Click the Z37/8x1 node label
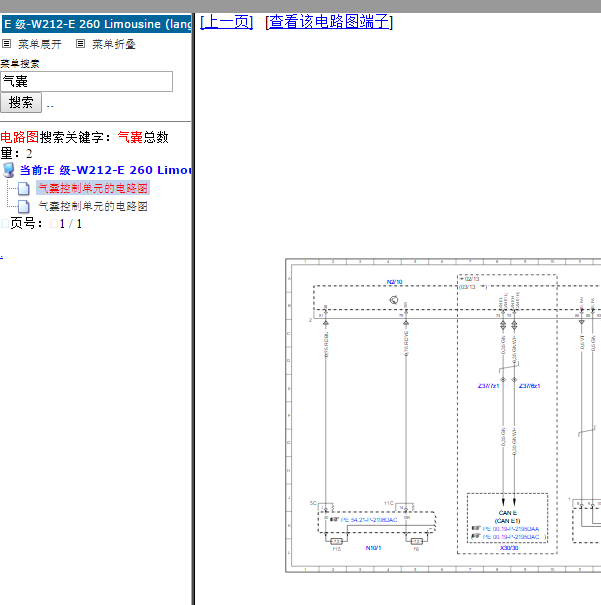The height and width of the screenshot is (605, 601). point(530,386)
